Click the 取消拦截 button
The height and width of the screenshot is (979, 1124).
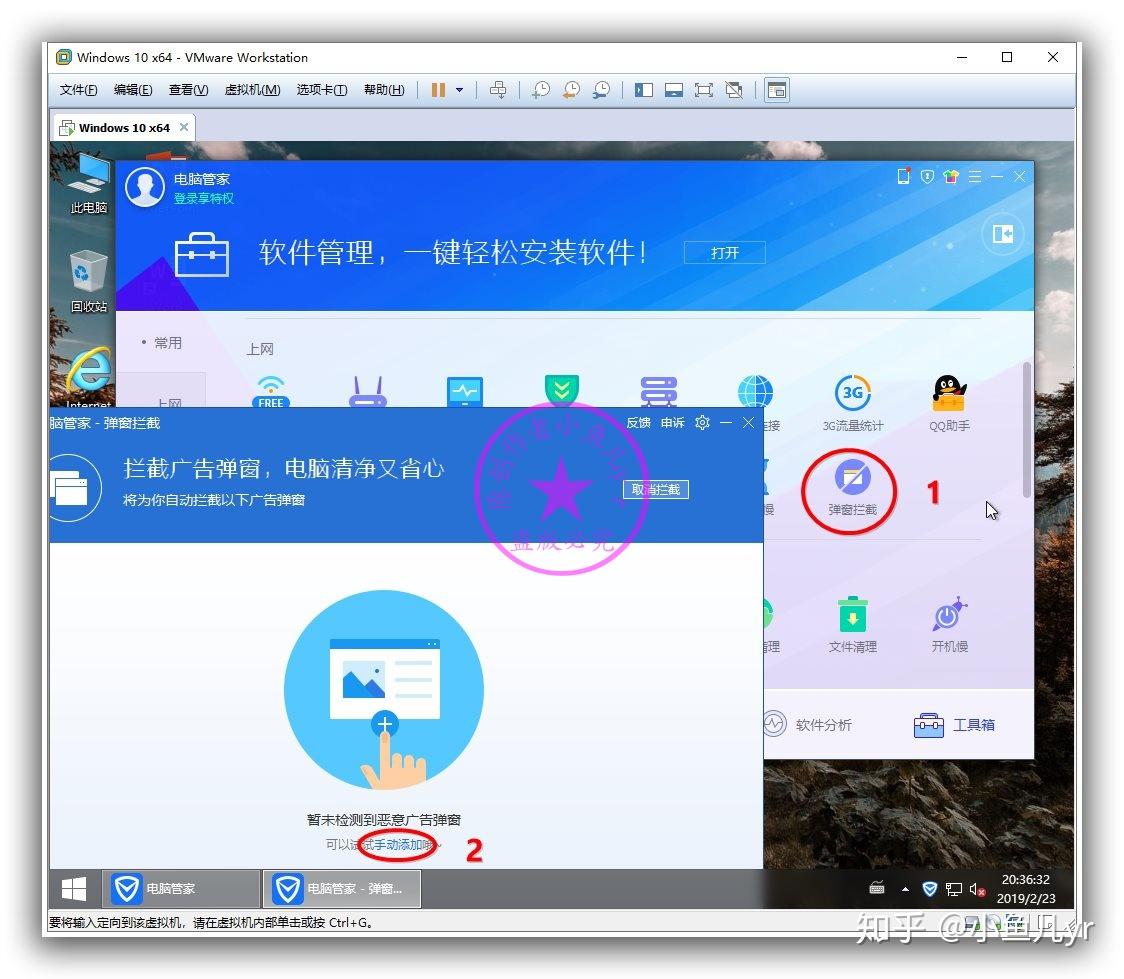(655, 490)
